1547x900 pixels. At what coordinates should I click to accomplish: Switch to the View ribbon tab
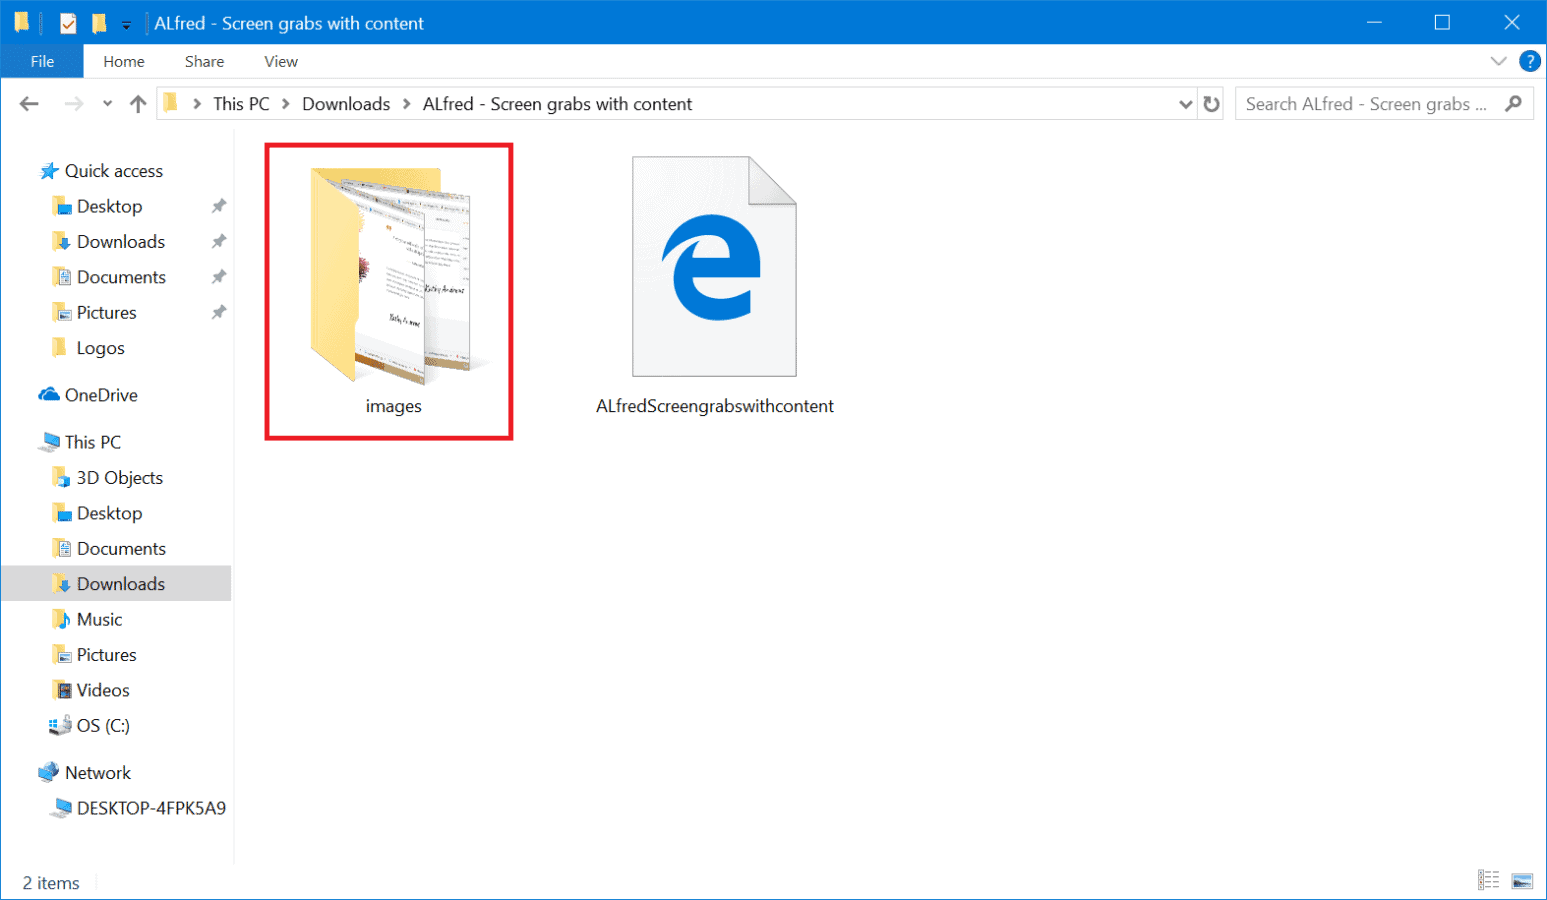[280, 61]
